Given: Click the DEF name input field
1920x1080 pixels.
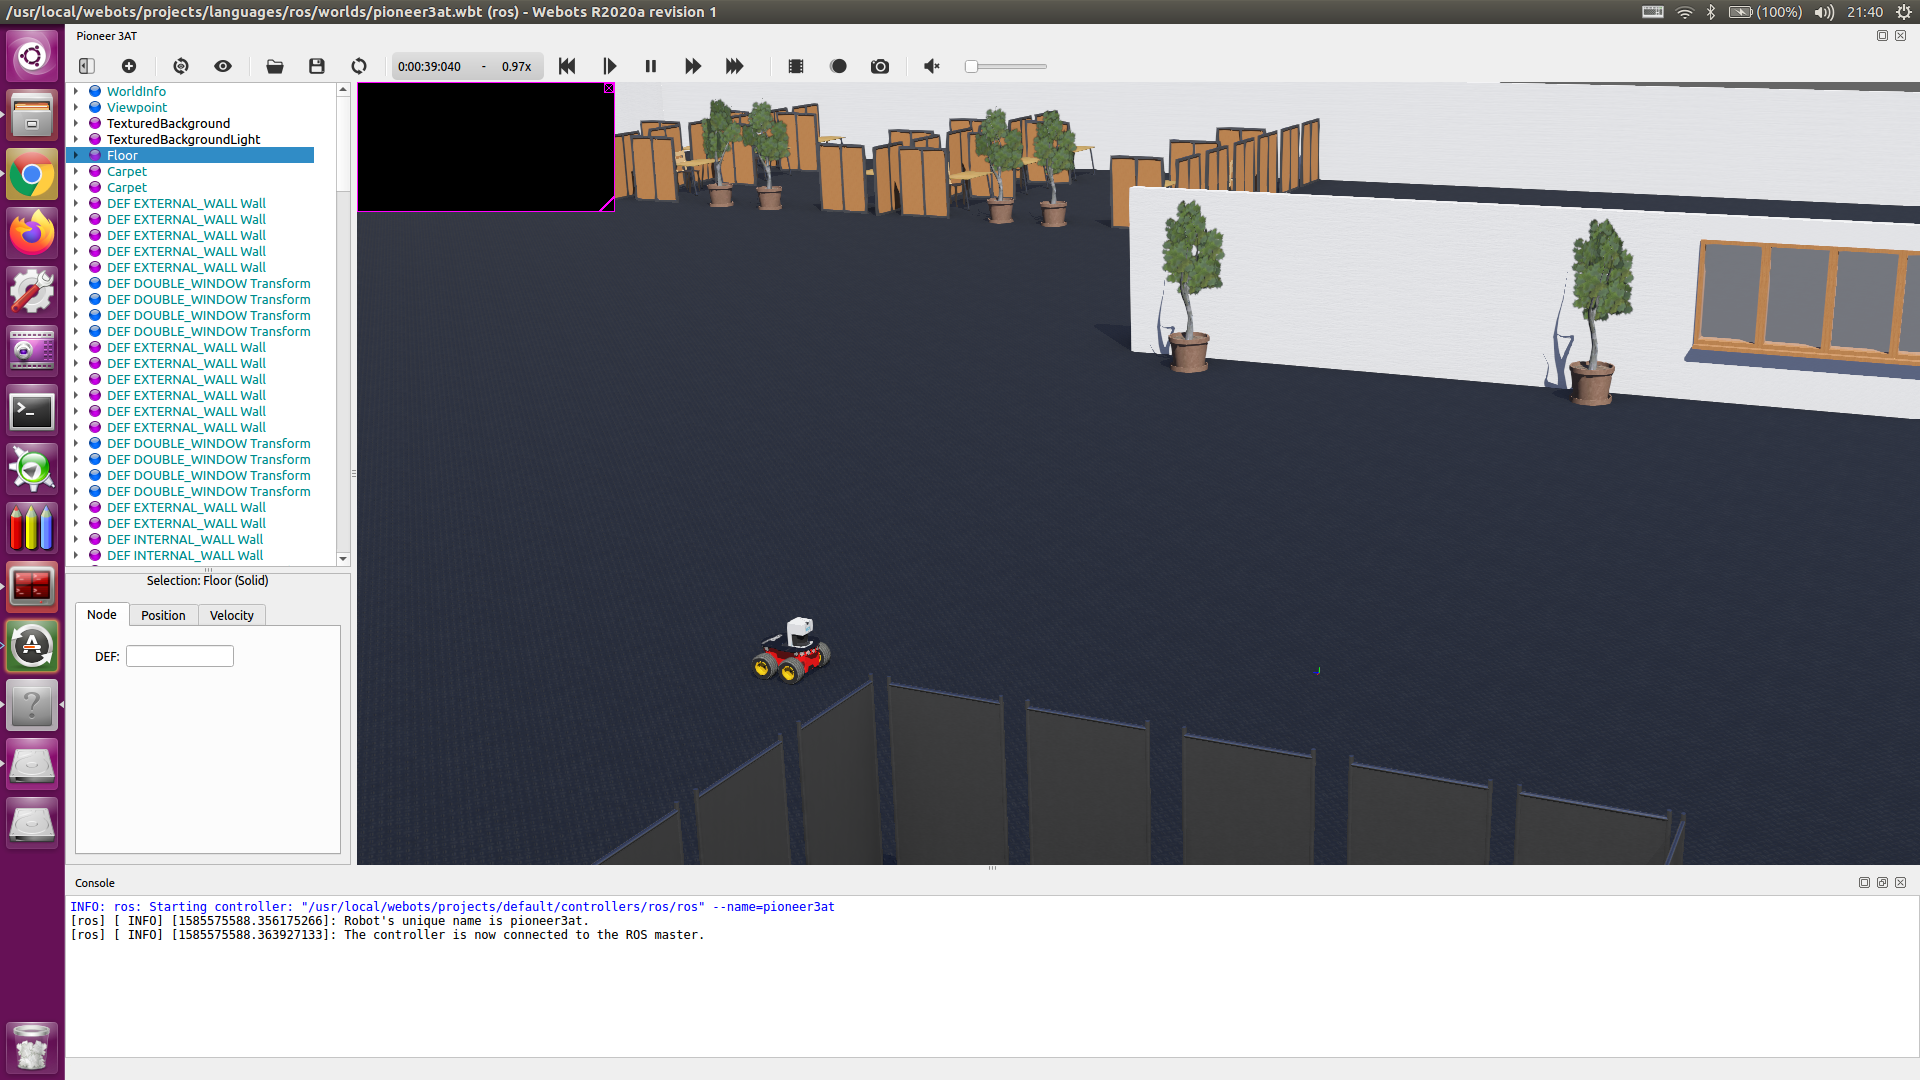Looking at the screenshot, I should (x=180, y=656).
